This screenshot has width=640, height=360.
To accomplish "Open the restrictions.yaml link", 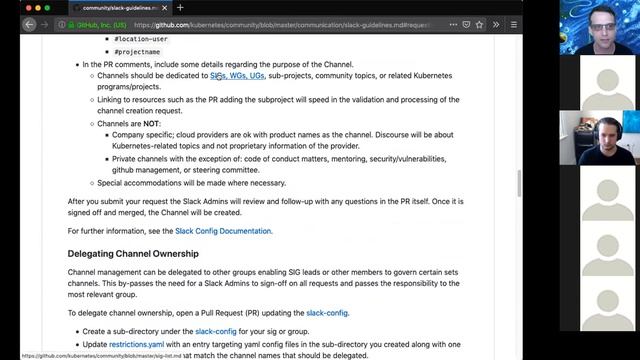I will (136, 344).
